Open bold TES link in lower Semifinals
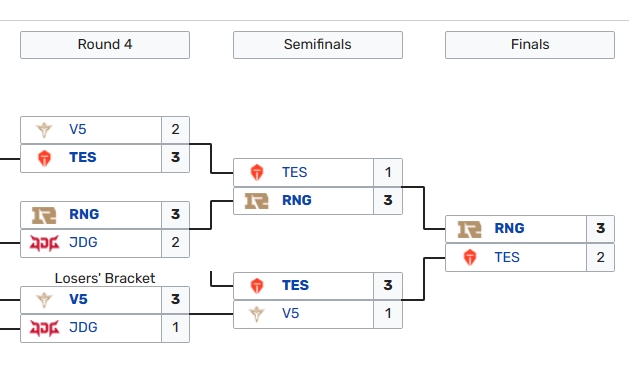This screenshot has width=629, height=381. pos(295,285)
